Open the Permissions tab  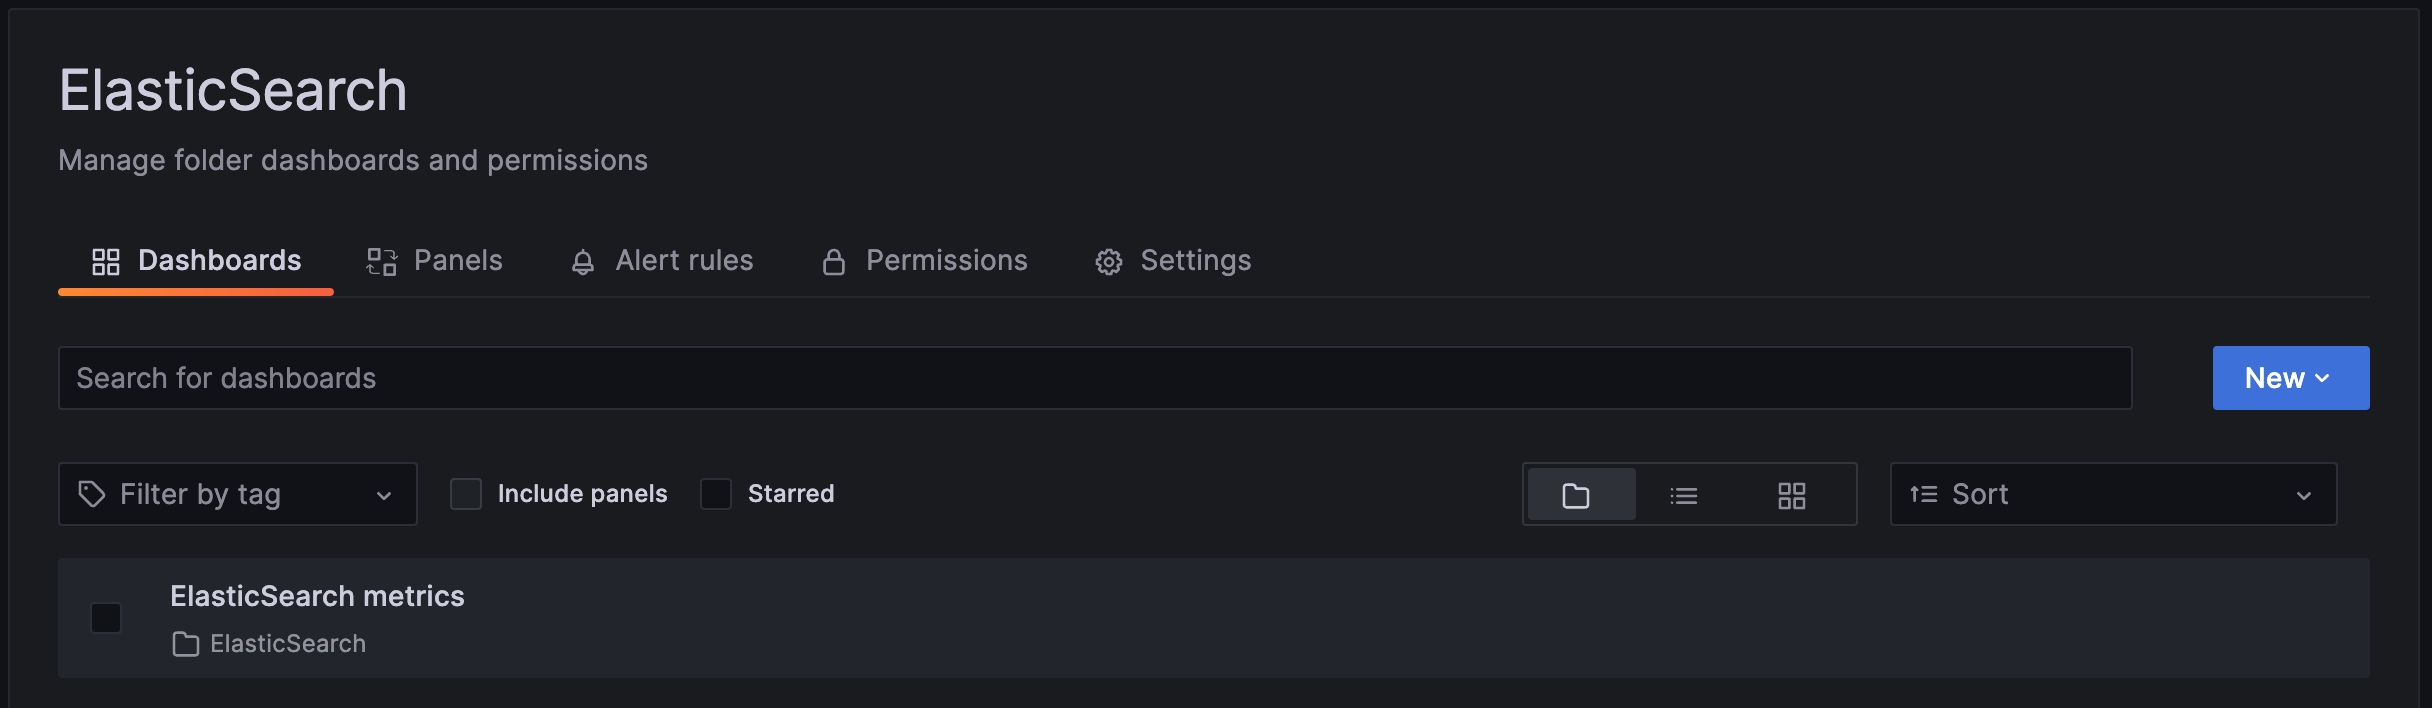coord(946,260)
